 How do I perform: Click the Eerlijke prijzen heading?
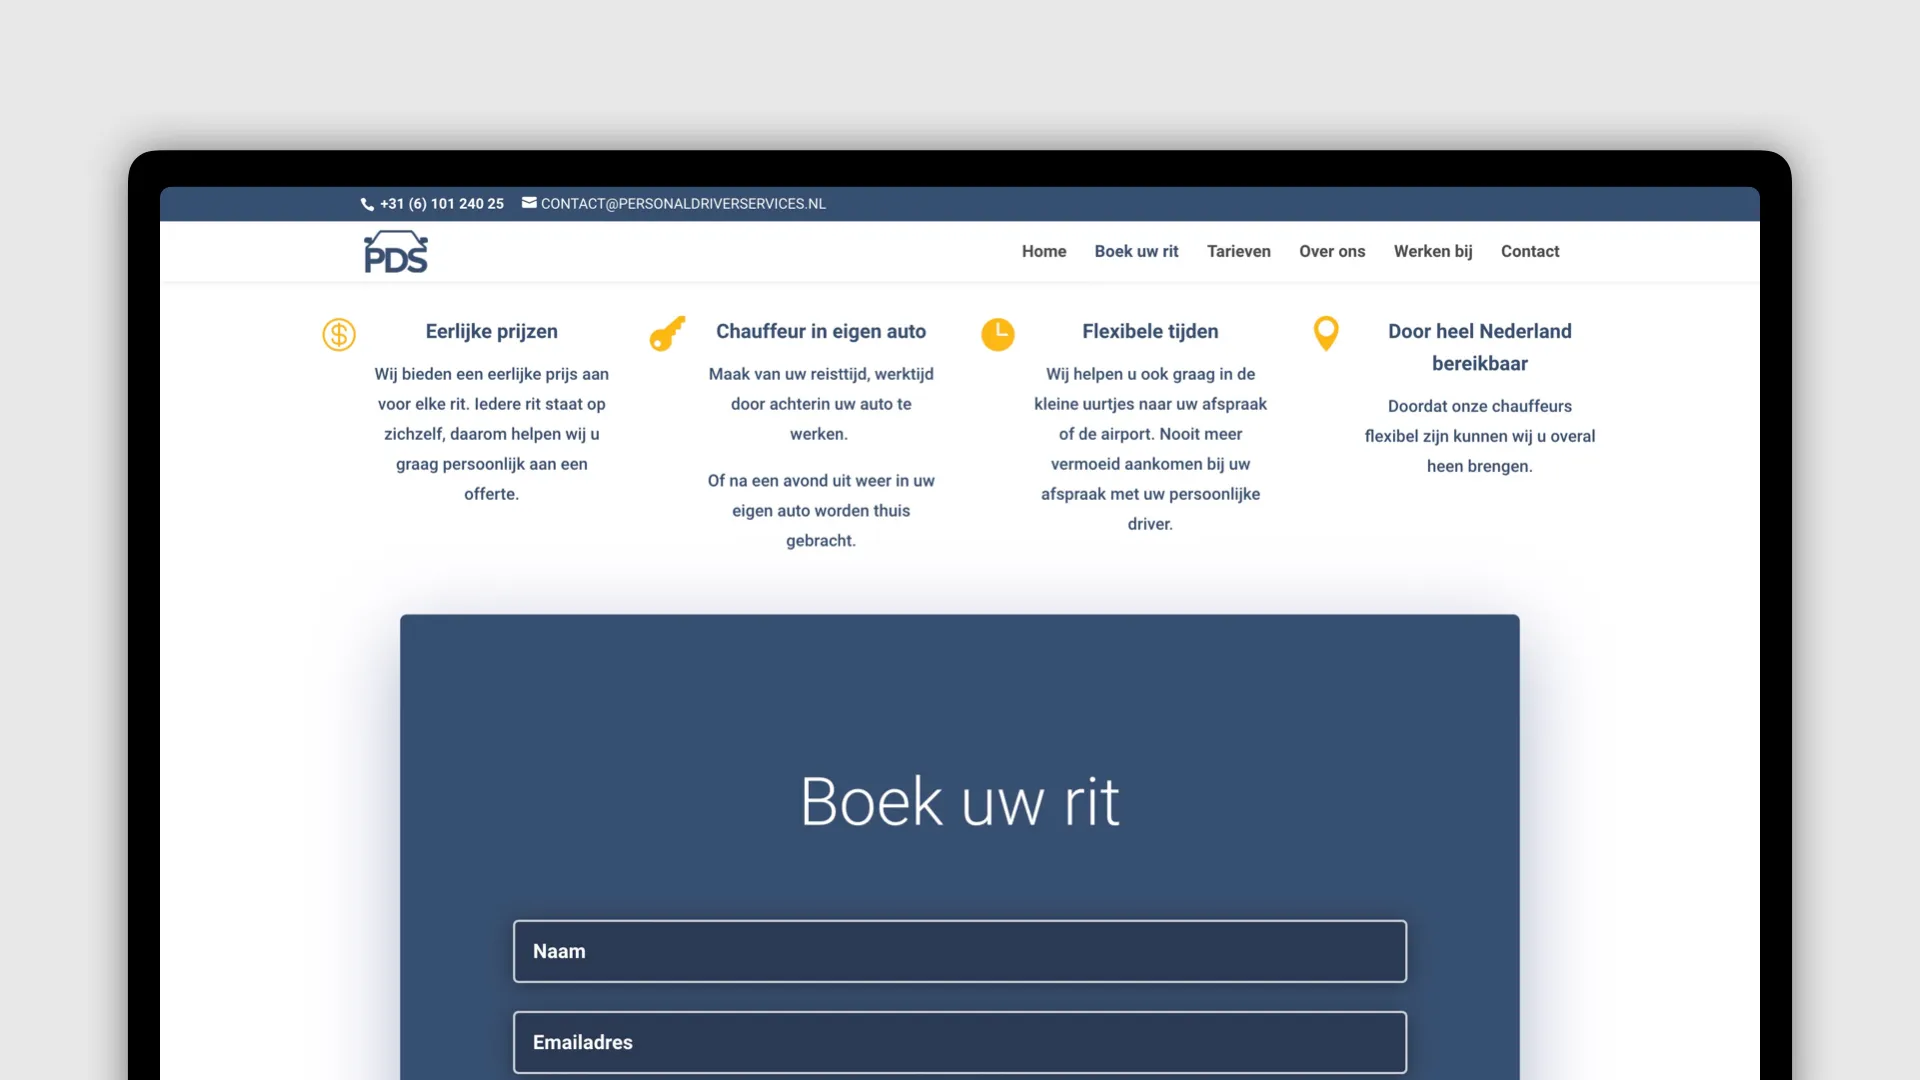click(x=492, y=332)
